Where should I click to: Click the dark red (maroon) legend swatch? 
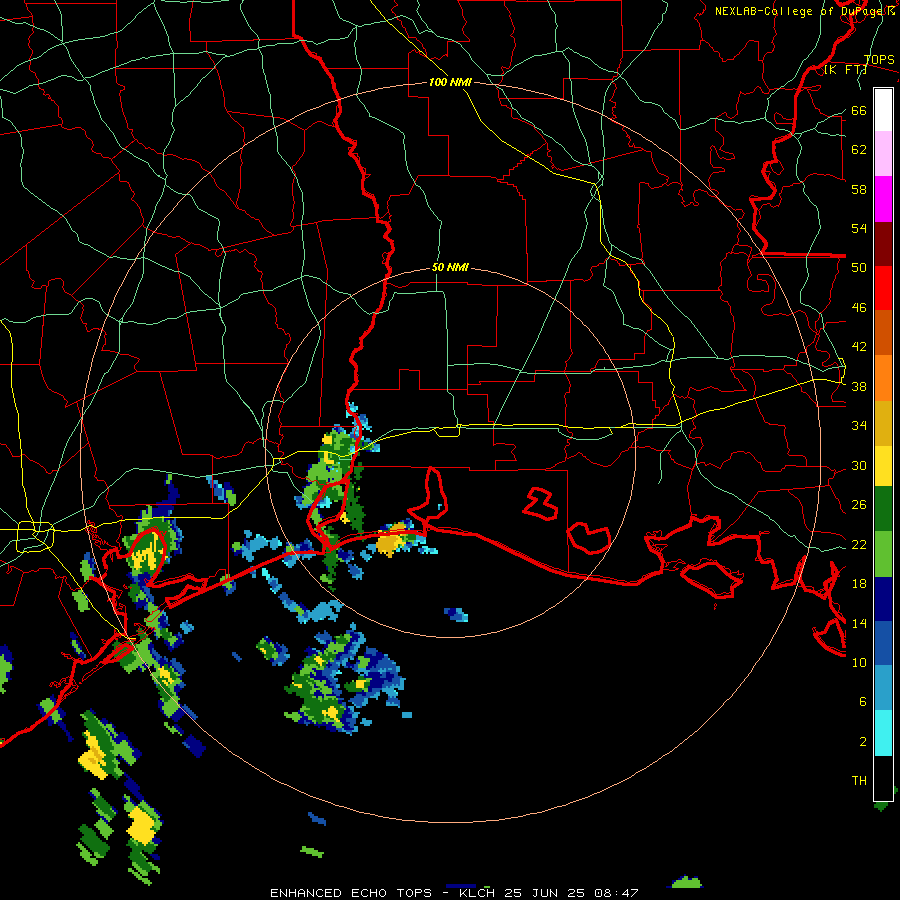coord(883,244)
